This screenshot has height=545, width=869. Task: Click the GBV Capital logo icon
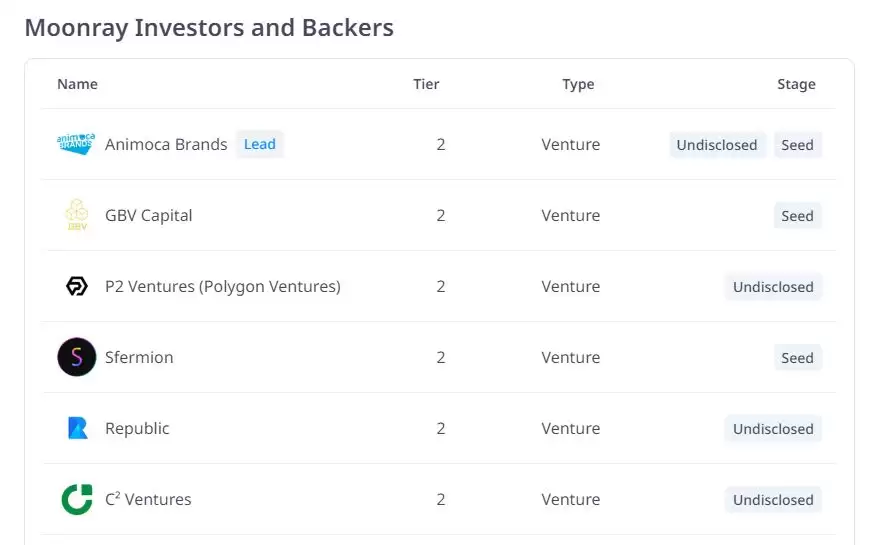click(76, 215)
